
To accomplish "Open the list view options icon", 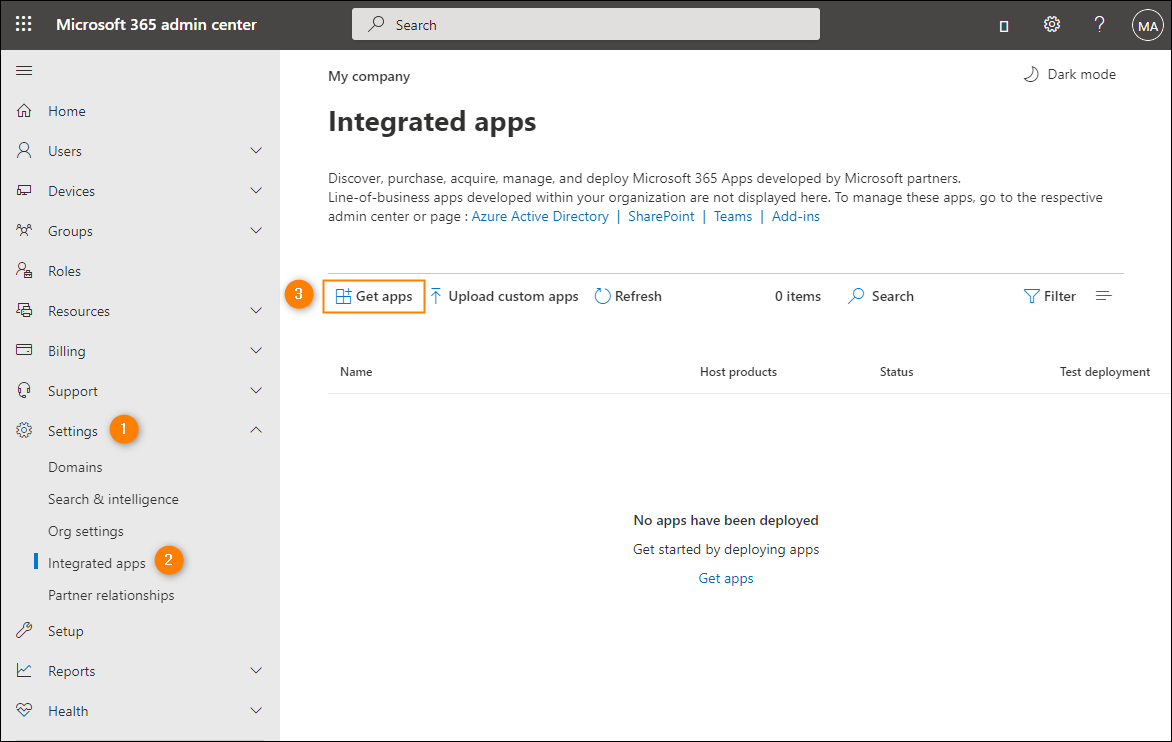I will pyautogui.click(x=1104, y=296).
